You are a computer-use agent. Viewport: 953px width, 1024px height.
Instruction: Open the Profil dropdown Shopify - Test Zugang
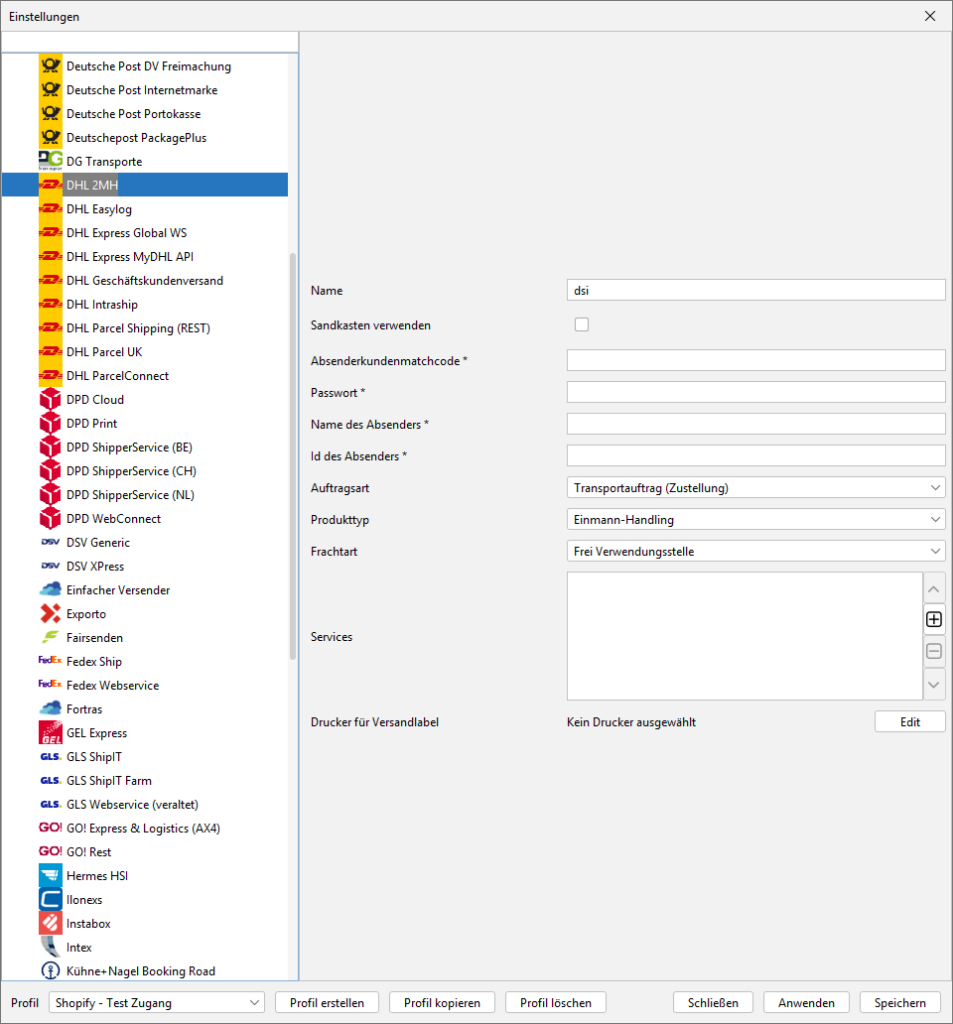coord(156,1003)
